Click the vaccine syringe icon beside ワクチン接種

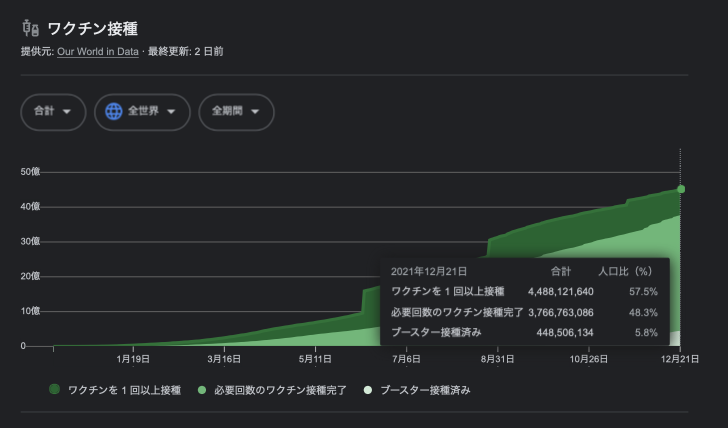click(x=31, y=28)
